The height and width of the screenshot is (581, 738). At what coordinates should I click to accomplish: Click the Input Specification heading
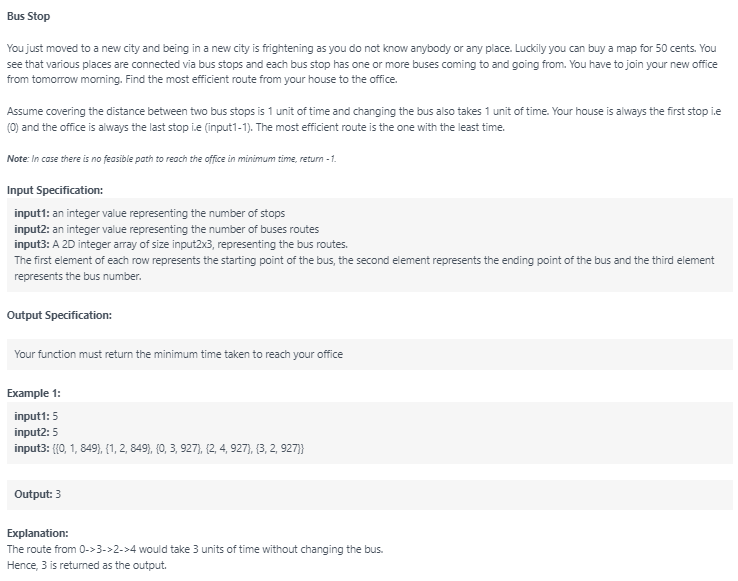[x=55, y=190]
